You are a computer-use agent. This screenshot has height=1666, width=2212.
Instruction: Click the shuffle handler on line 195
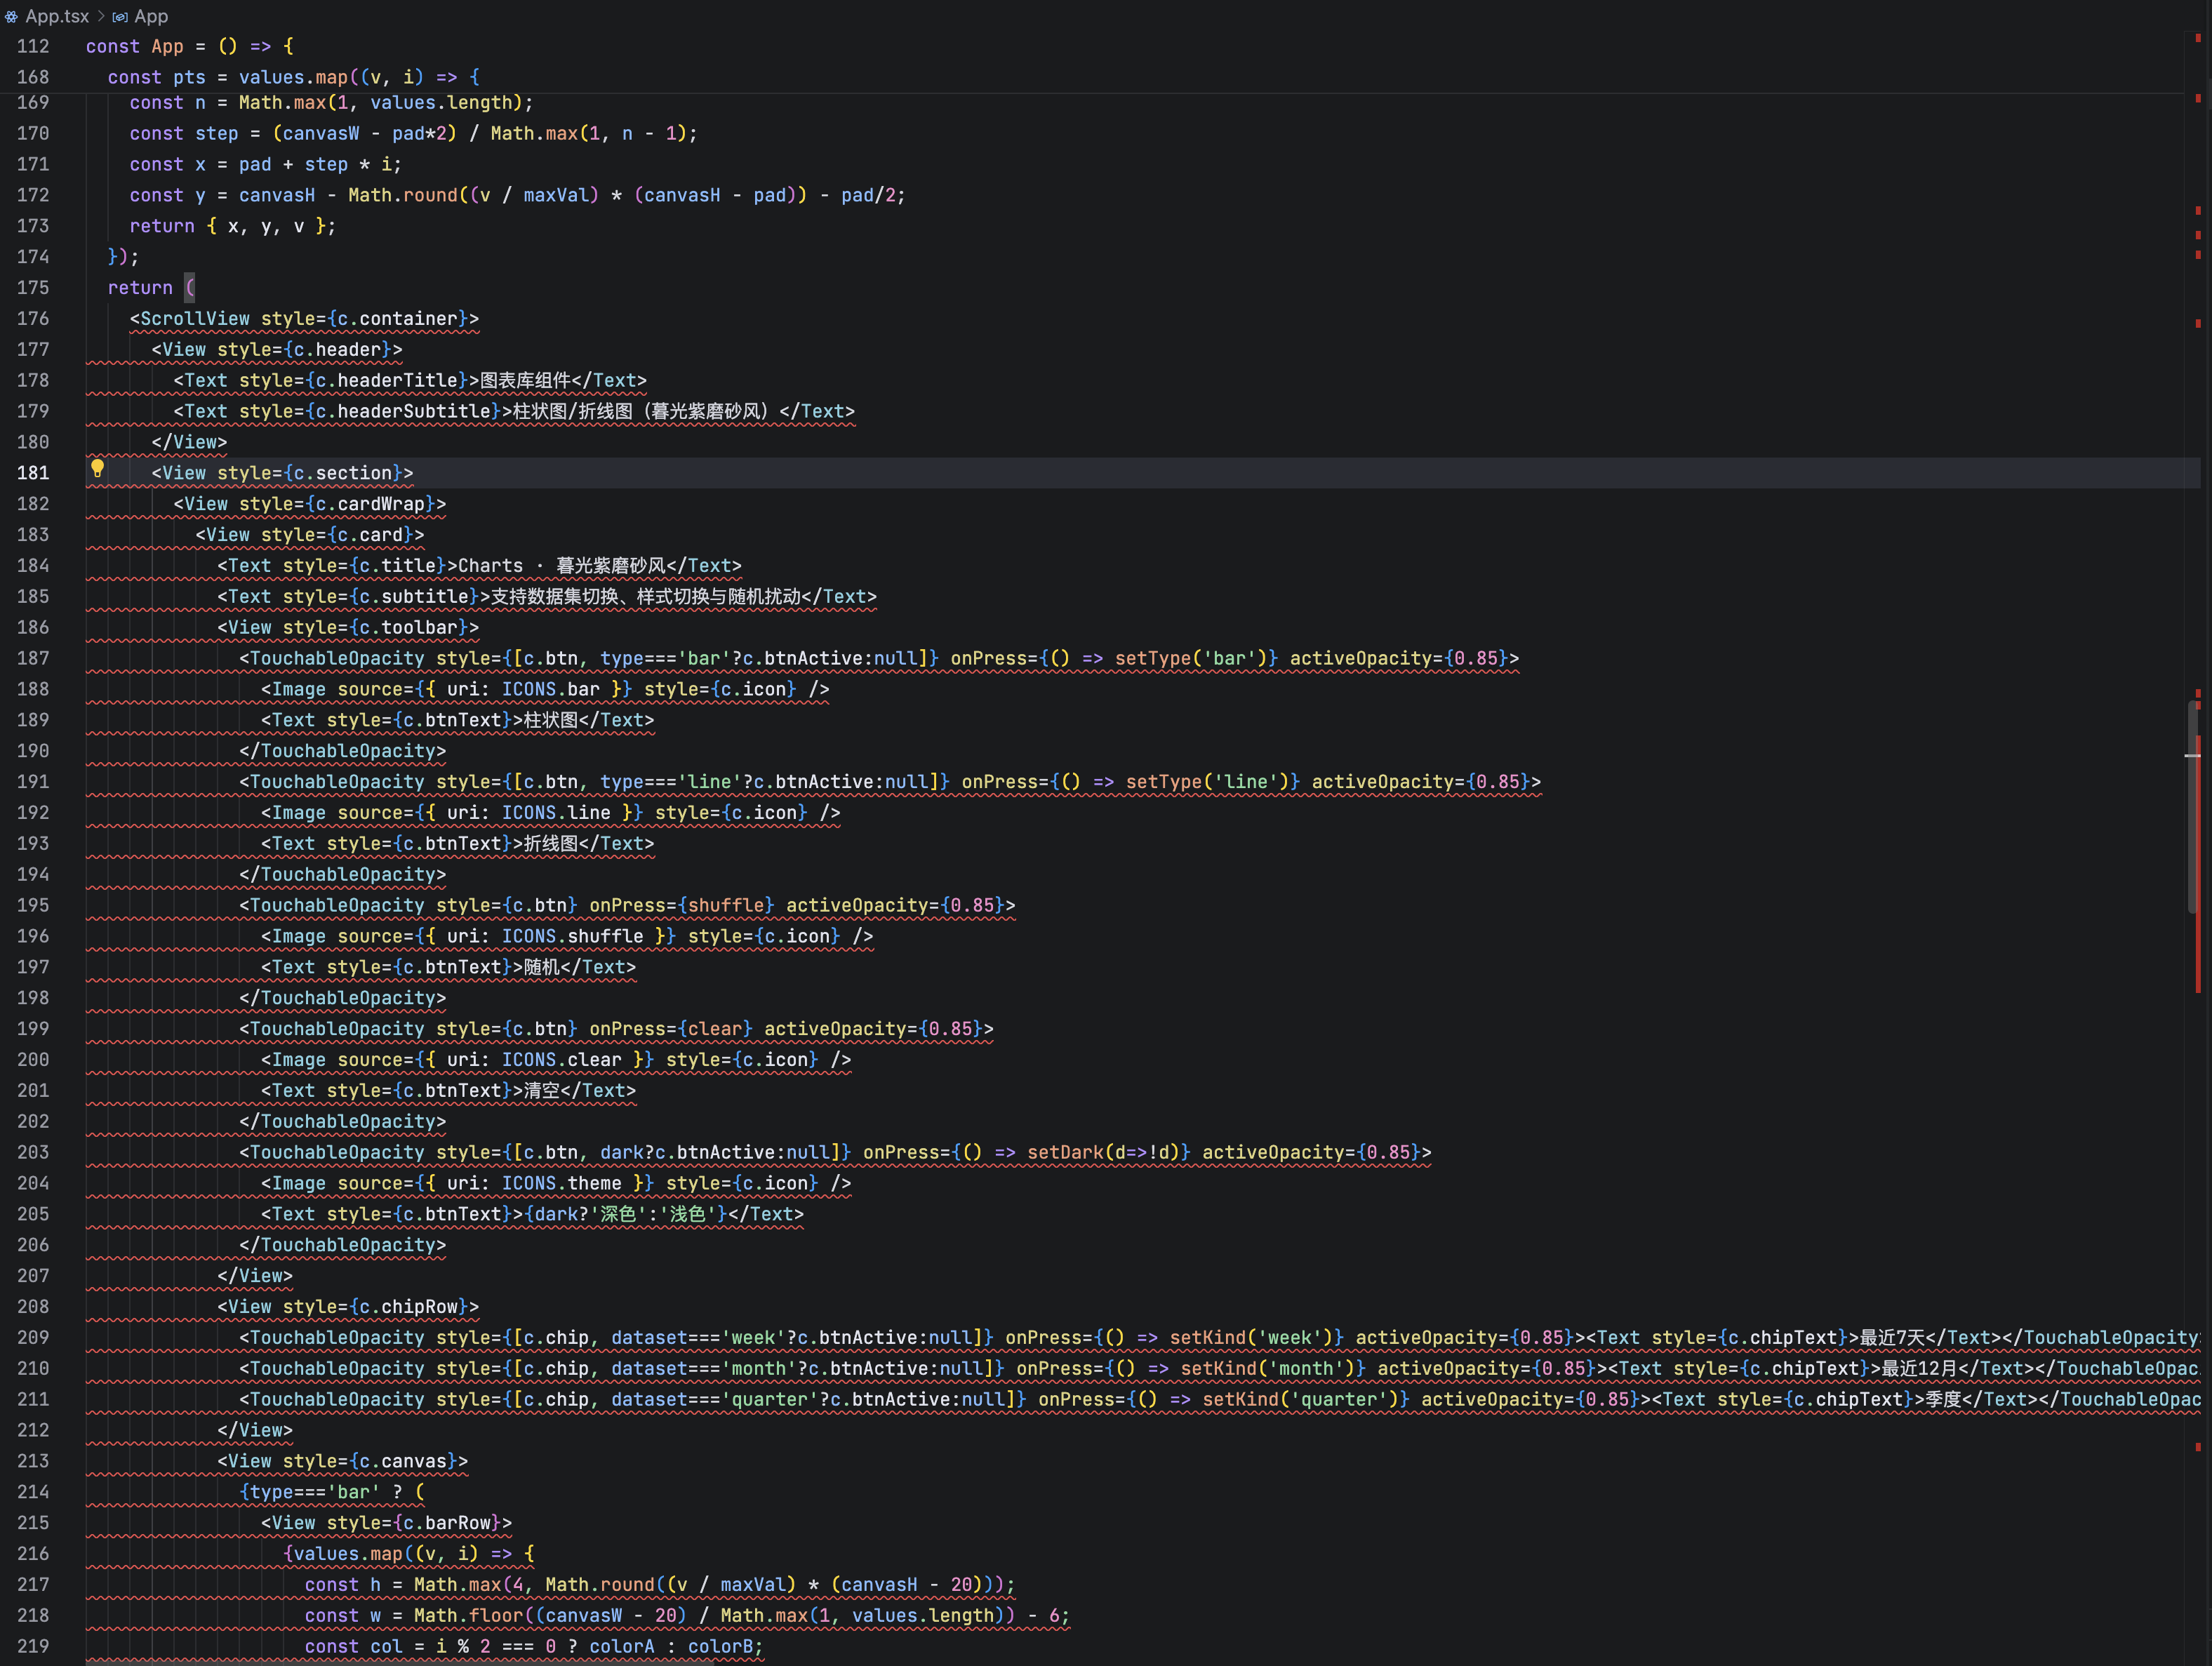[x=728, y=905]
